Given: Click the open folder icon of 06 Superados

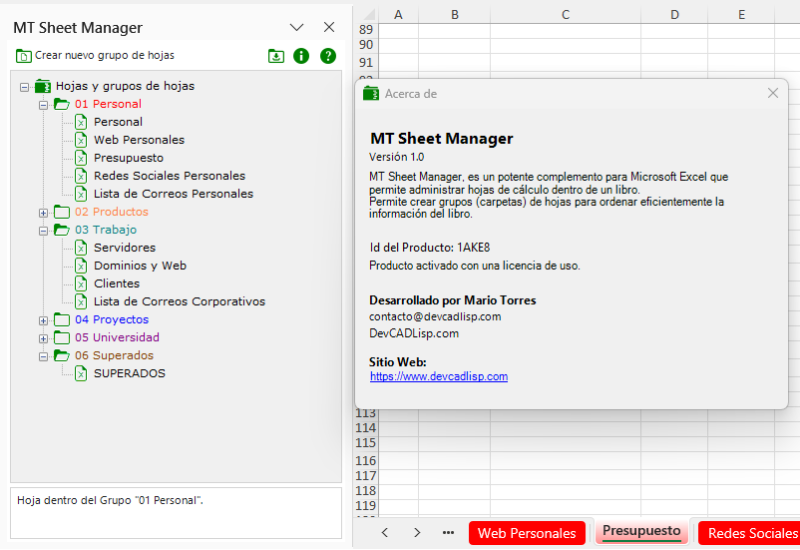Looking at the screenshot, I should click(x=62, y=355).
